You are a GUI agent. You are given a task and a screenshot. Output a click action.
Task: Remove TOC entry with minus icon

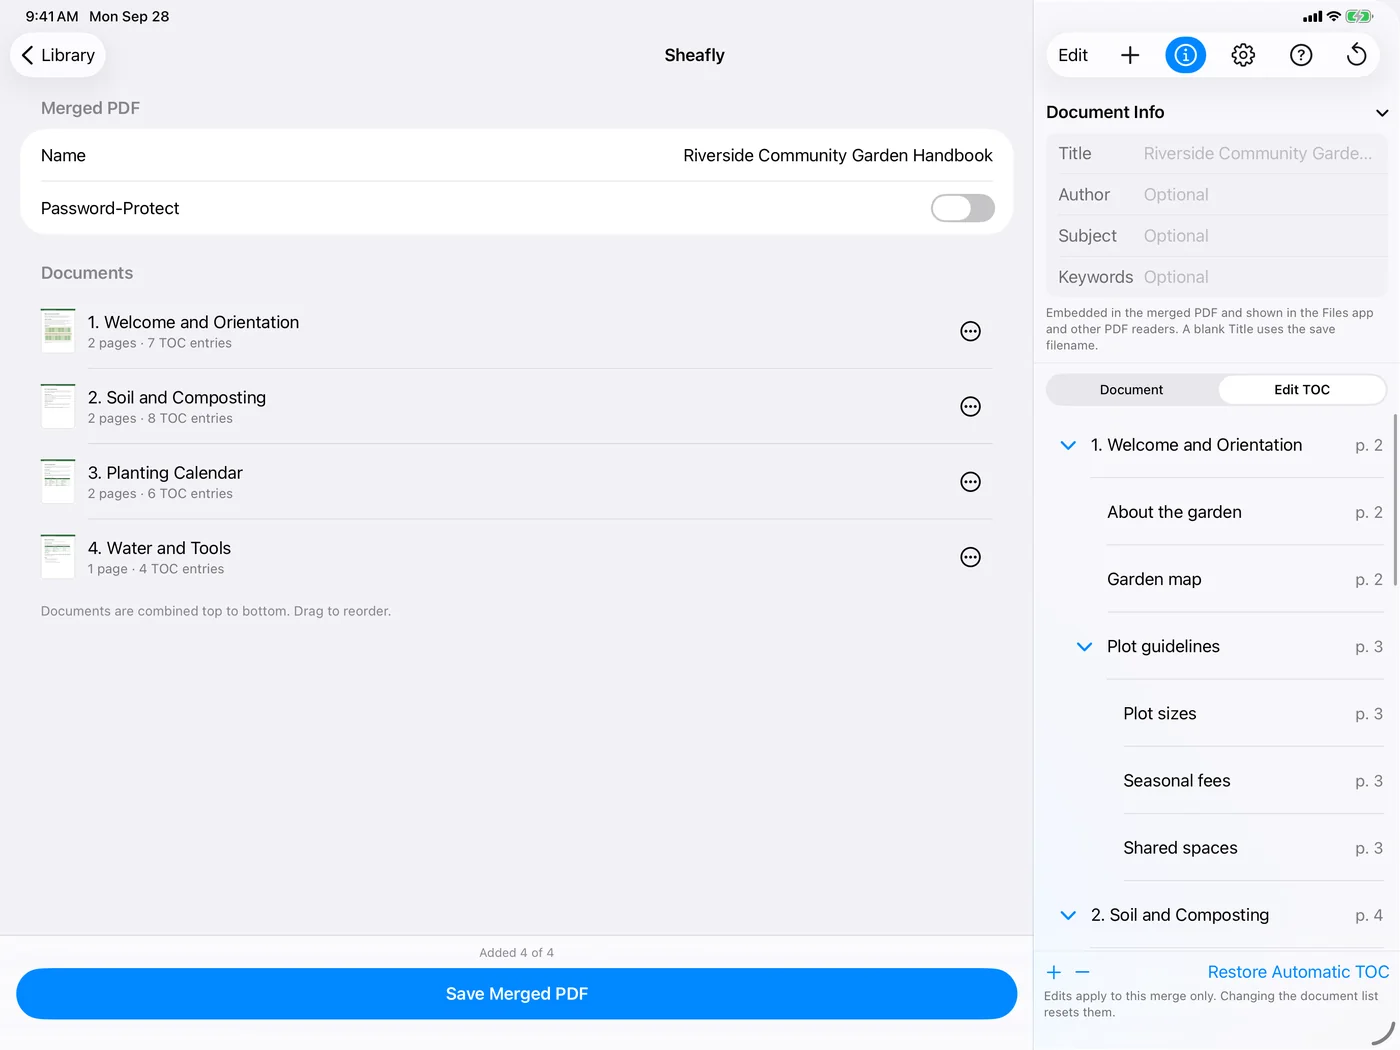[1082, 972]
